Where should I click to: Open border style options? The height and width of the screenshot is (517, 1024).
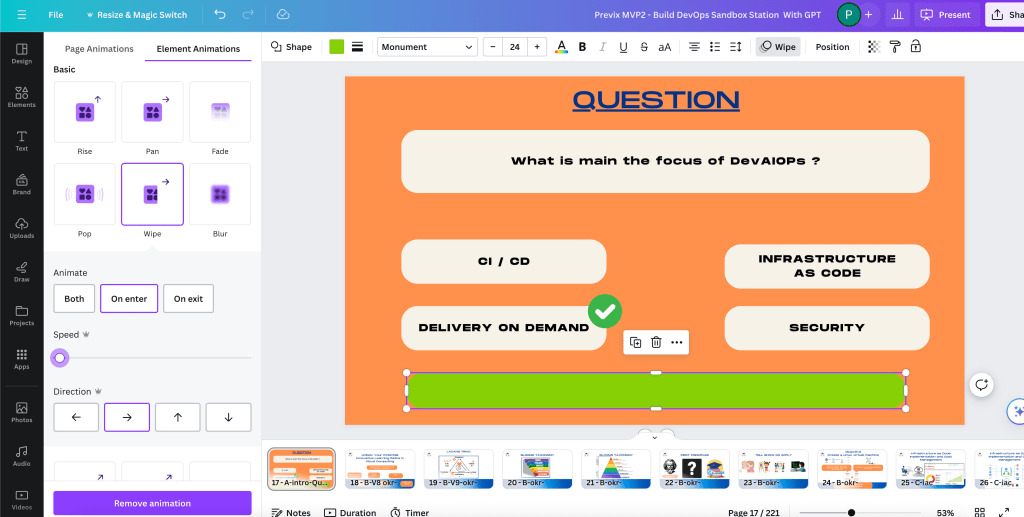(357, 46)
